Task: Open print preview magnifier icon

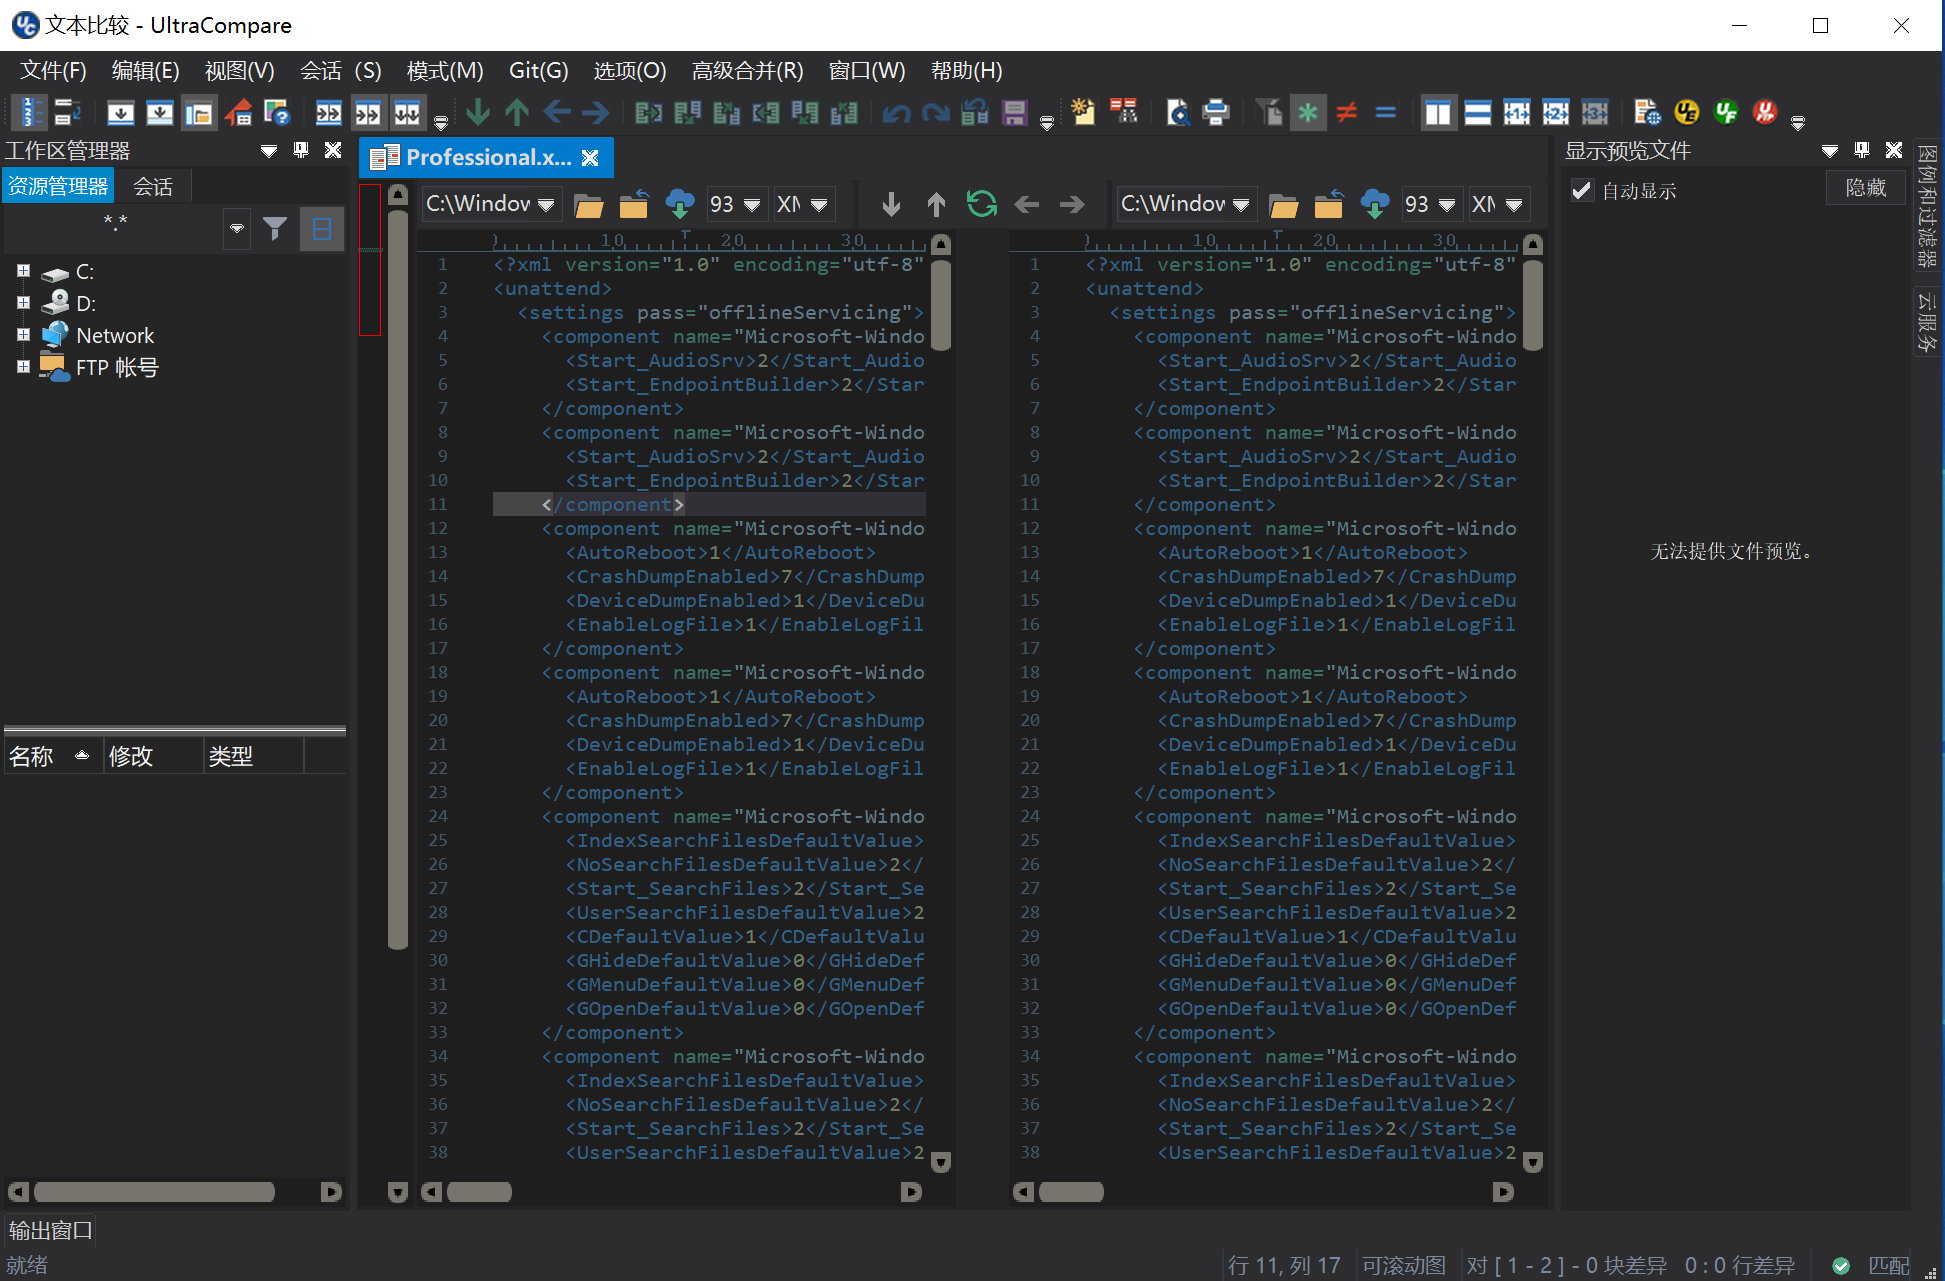Action: [x=1177, y=112]
